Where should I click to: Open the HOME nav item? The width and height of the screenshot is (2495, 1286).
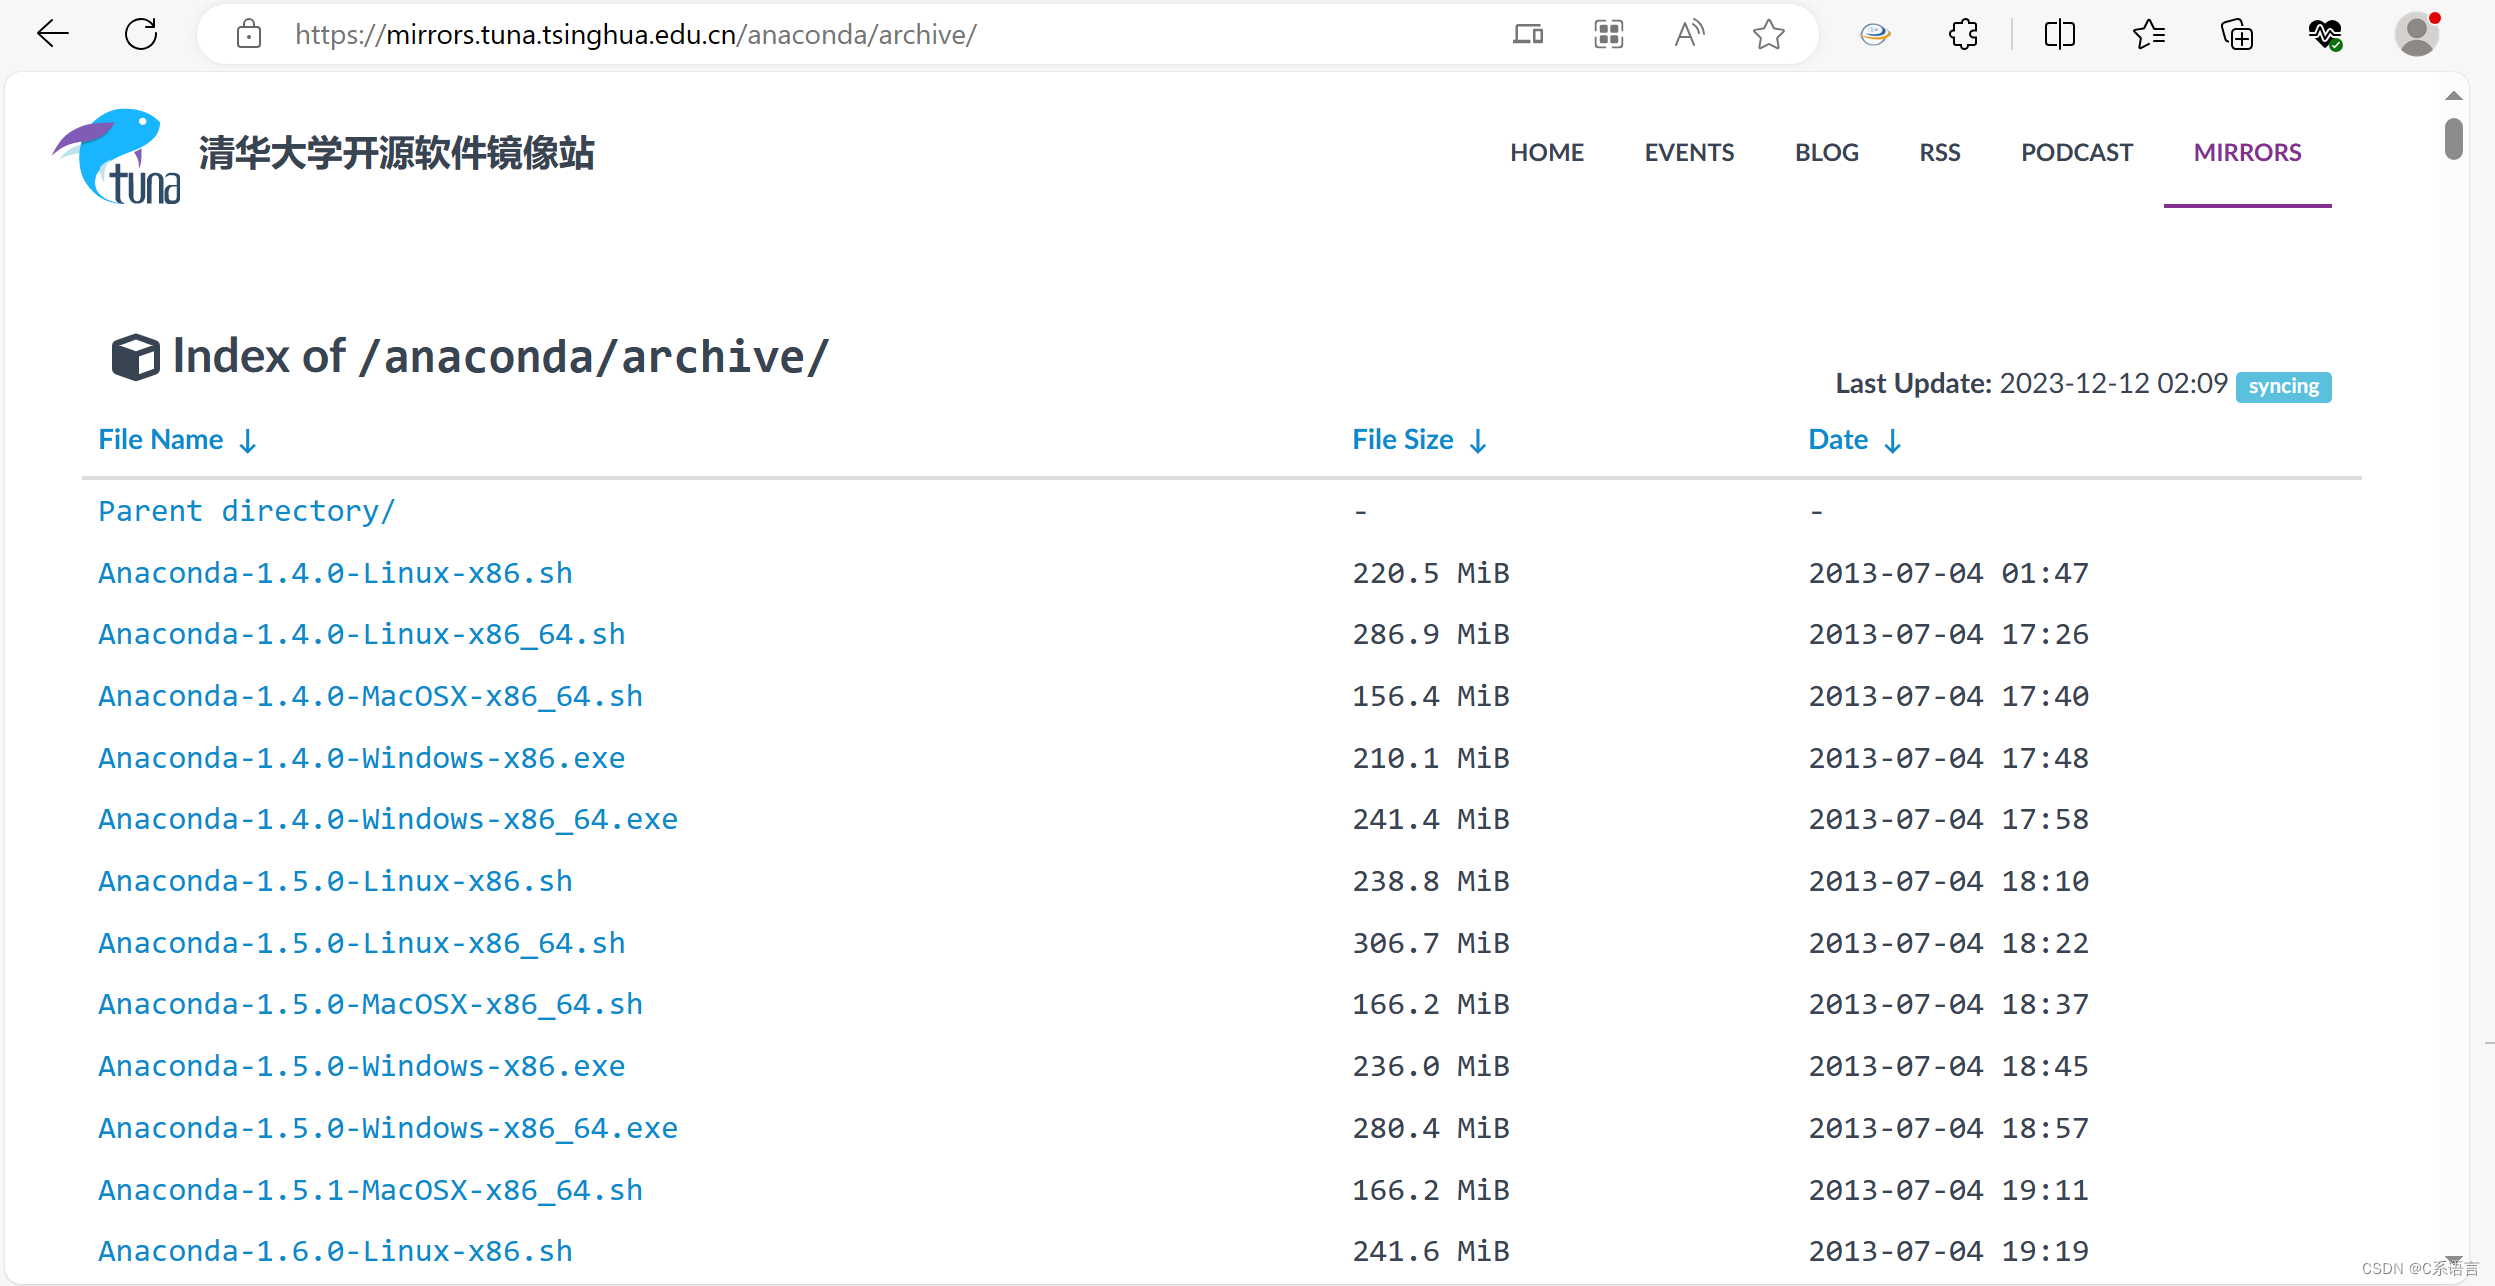[1547, 152]
